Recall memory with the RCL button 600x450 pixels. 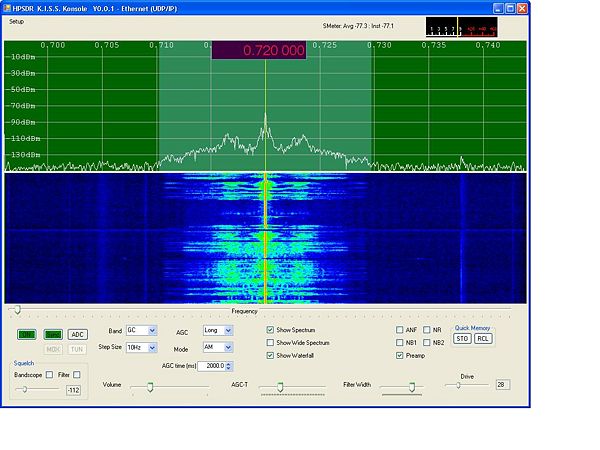point(483,339)
